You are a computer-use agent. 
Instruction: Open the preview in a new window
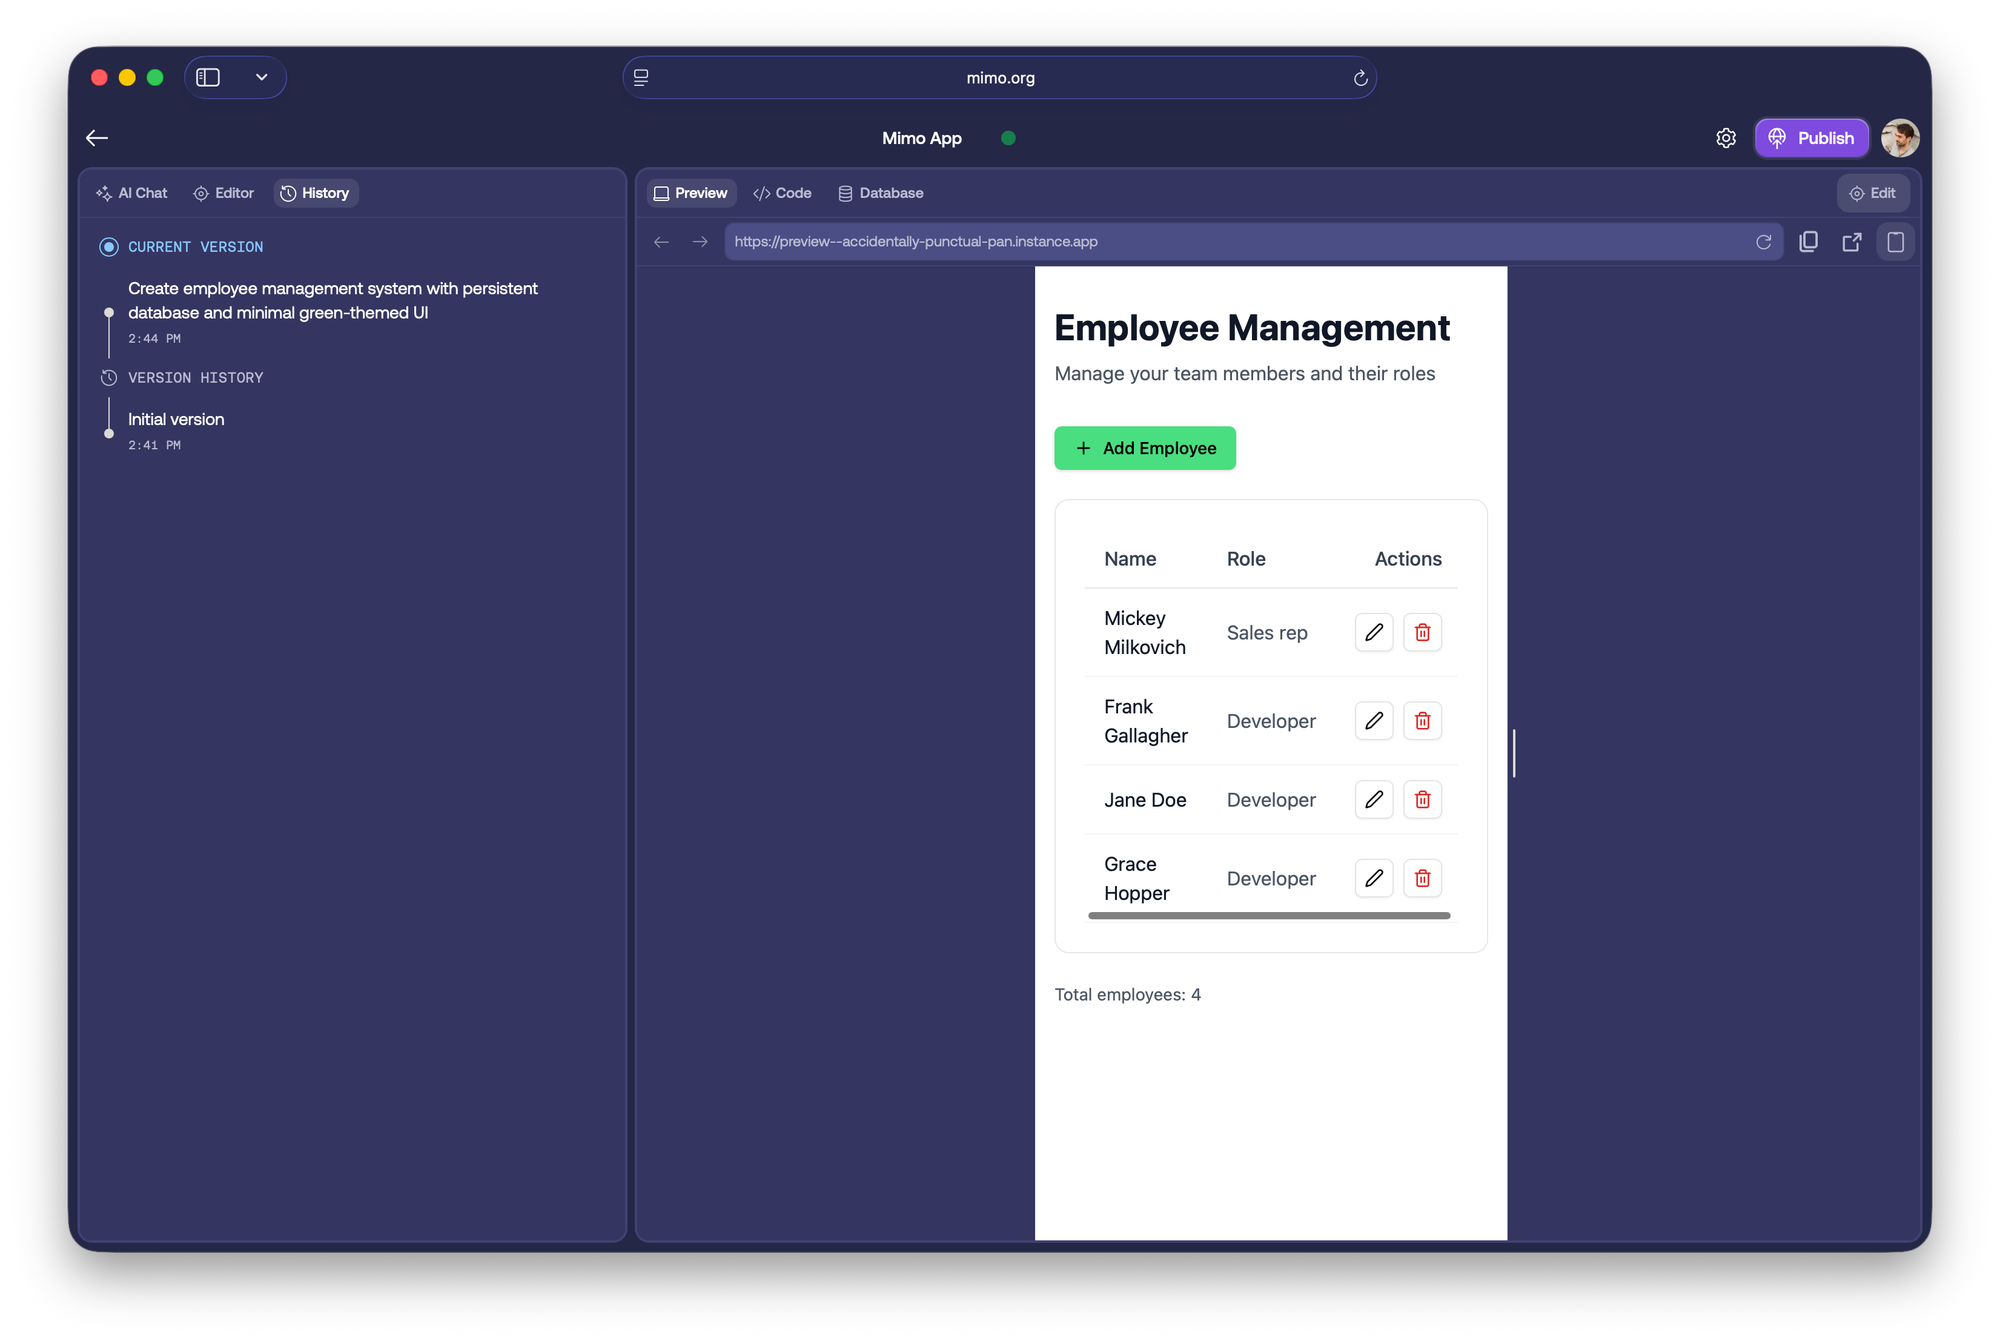(1852, 242)
